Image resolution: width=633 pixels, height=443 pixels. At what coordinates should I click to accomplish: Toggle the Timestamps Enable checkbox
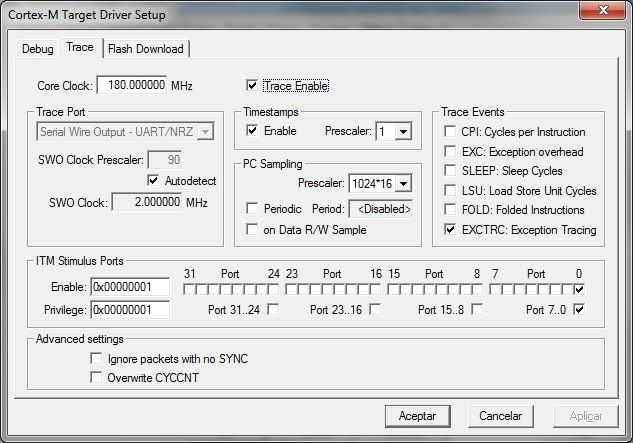(252, 130)
